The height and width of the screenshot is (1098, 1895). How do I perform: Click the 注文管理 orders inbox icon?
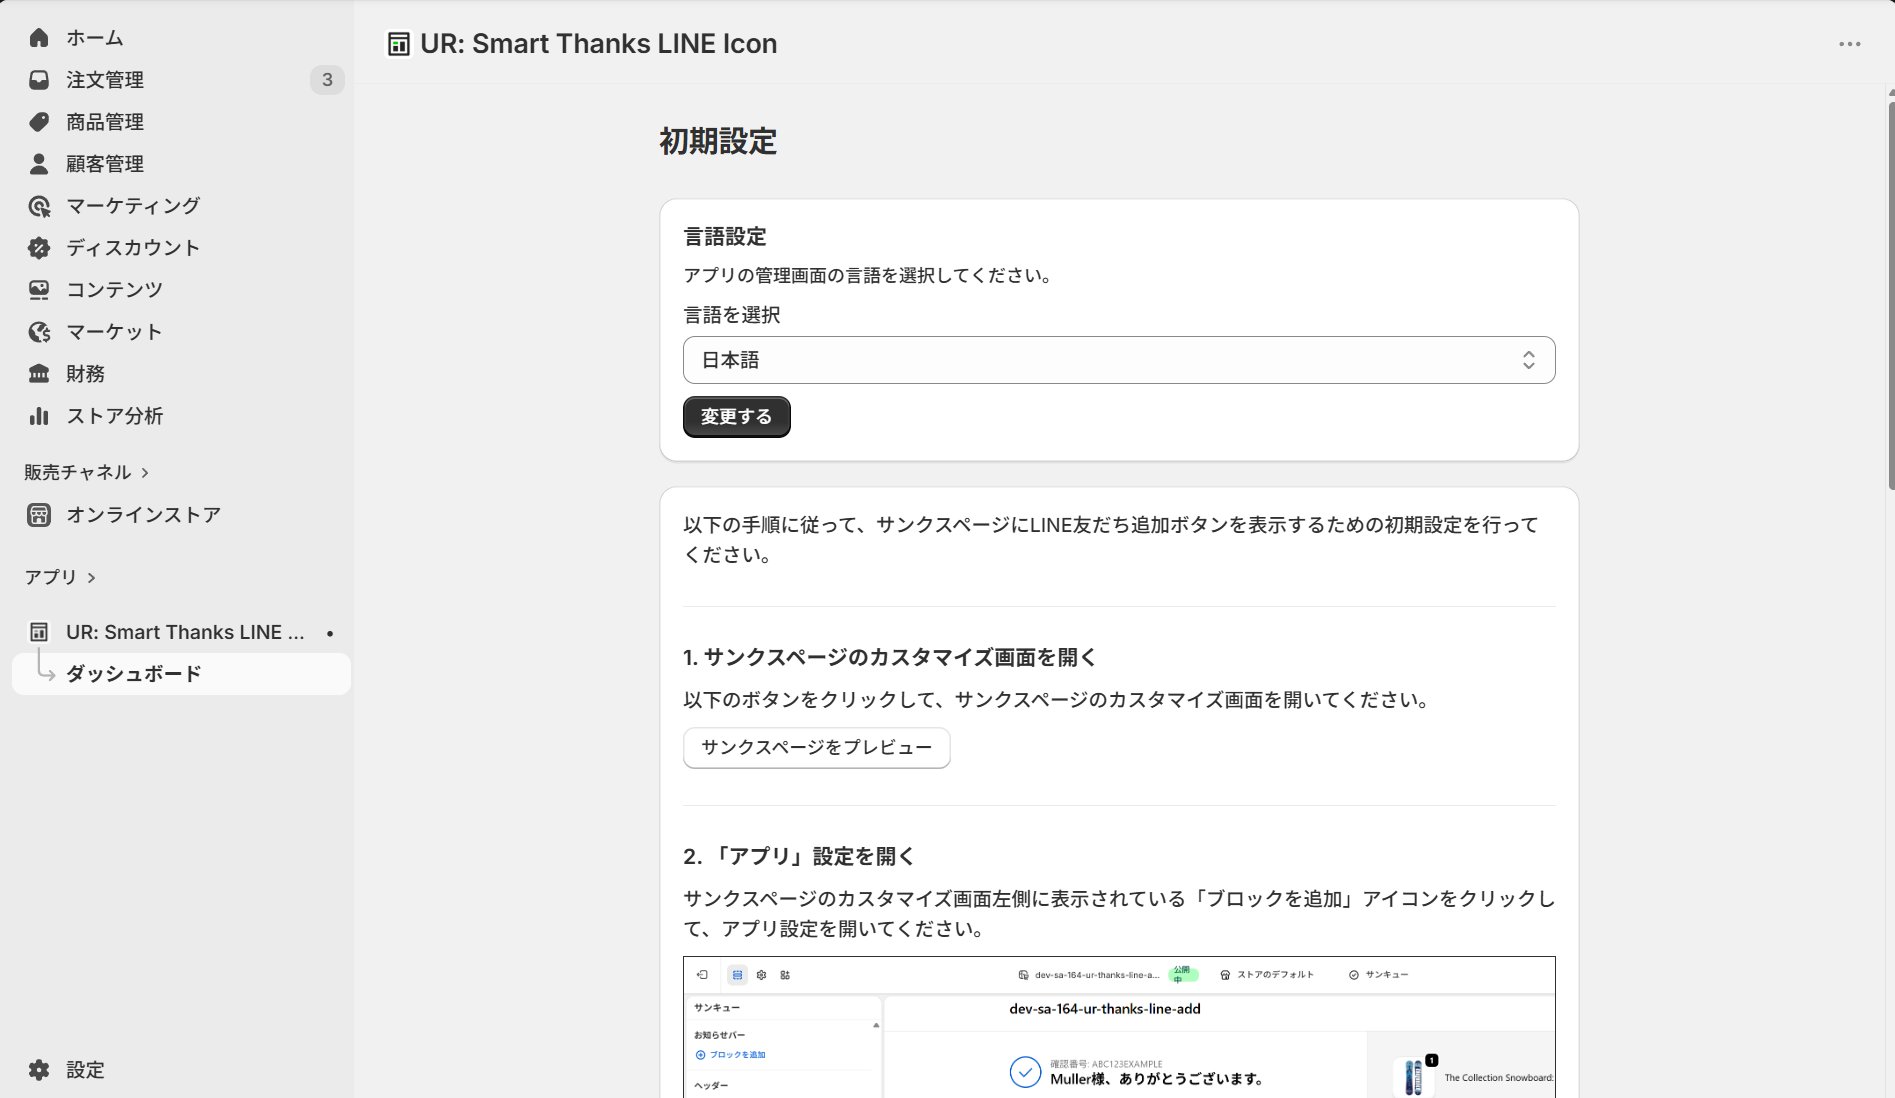point(39,80)
